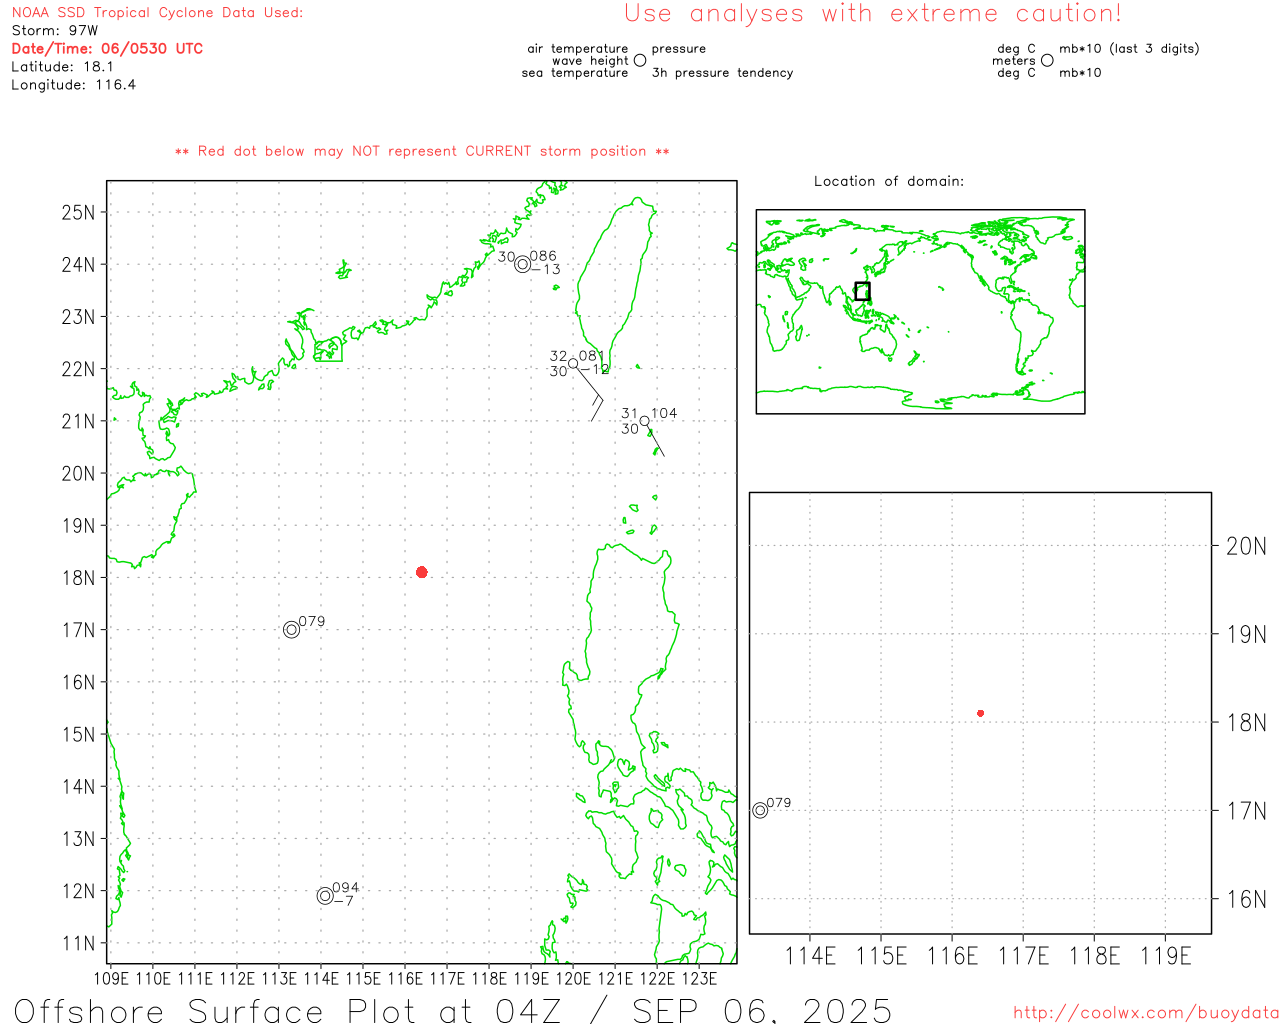Click the 'Storm: 97W' line
The height and width of the screenshot is (1024, 1280).
pyautogui.click(x=55, y=31)
